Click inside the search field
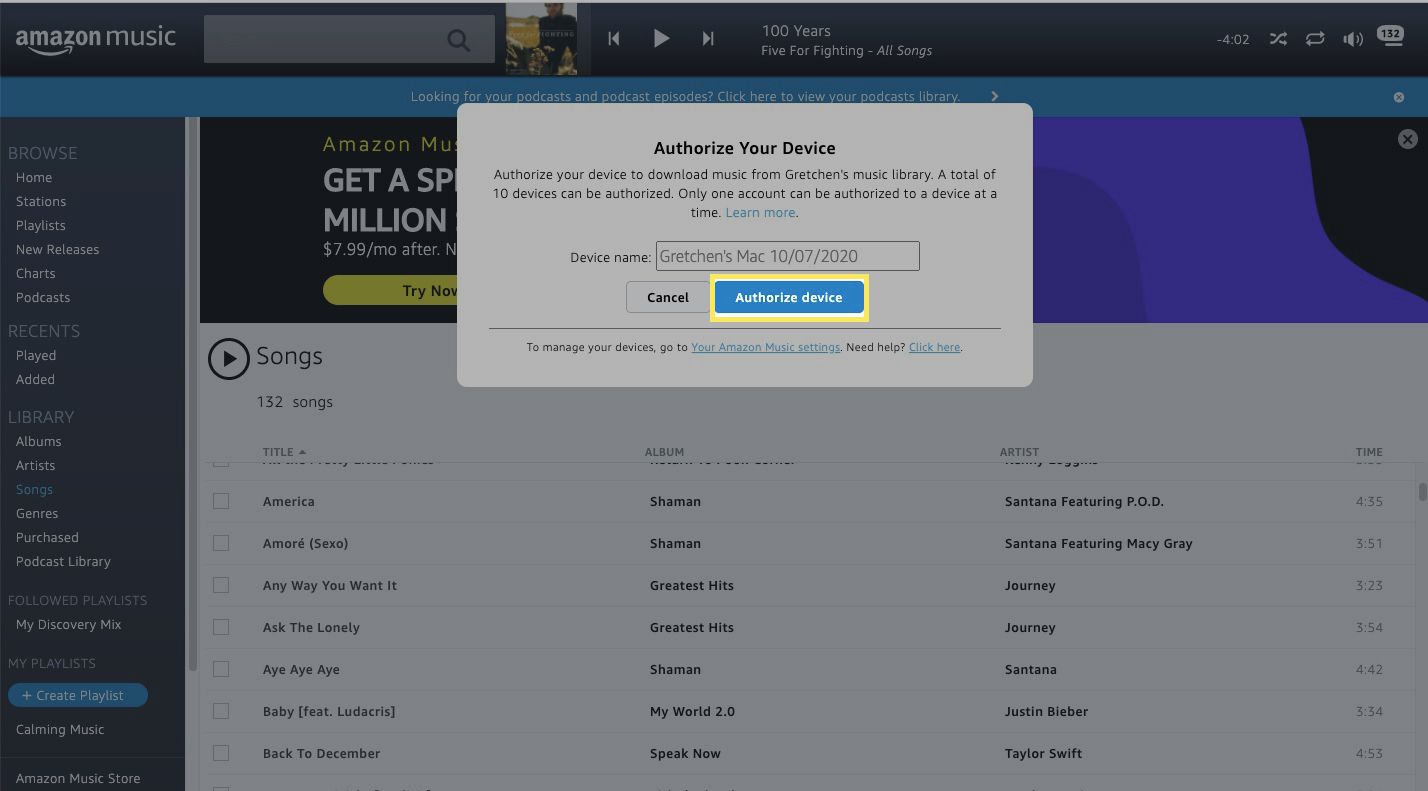The width and height of the screenshot is (1428, 791). 349,39
